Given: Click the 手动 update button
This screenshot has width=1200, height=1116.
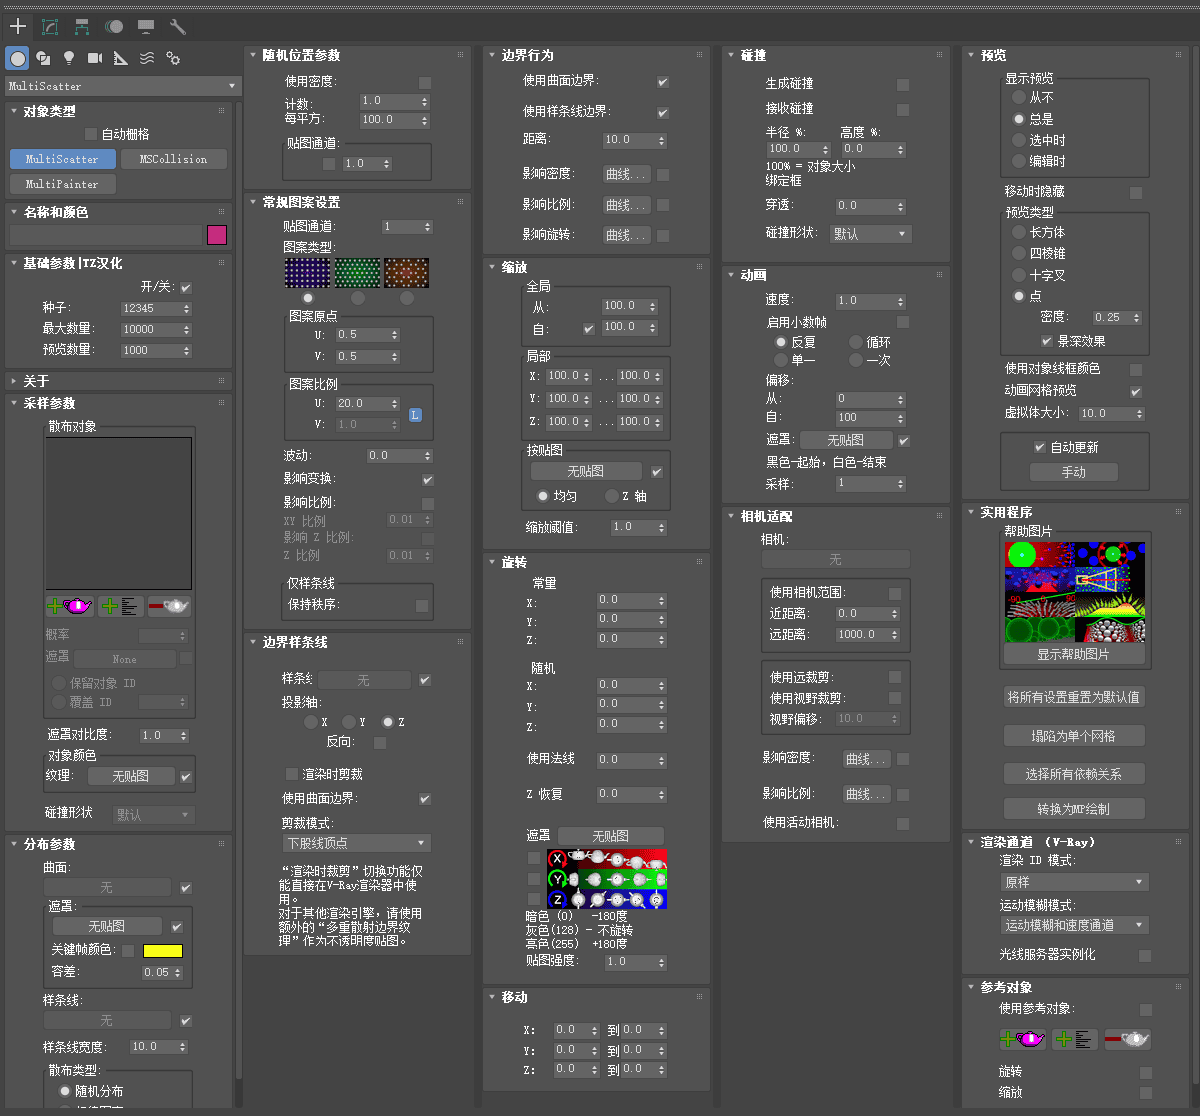Looking at the screenshot, I should (x=1074, y=472).
